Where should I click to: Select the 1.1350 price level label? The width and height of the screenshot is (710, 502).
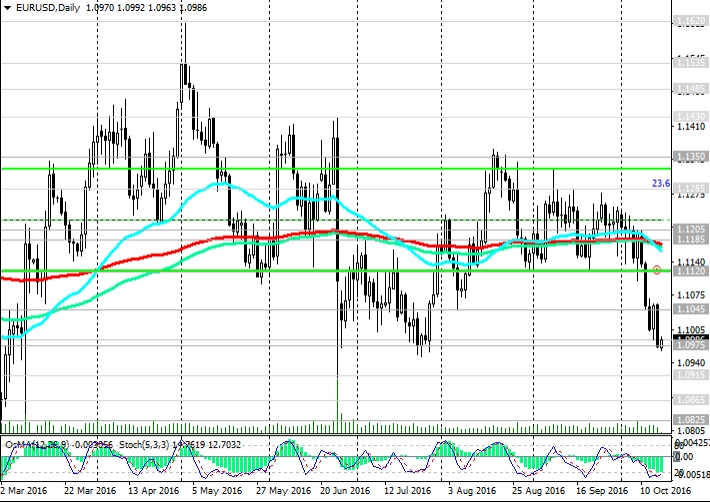[690, 157]
